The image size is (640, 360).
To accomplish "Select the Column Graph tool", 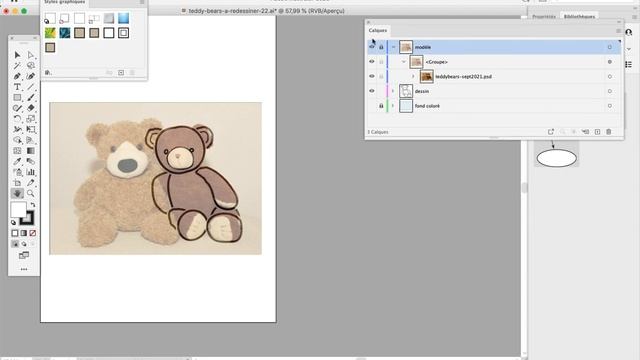I will (31, 172).
